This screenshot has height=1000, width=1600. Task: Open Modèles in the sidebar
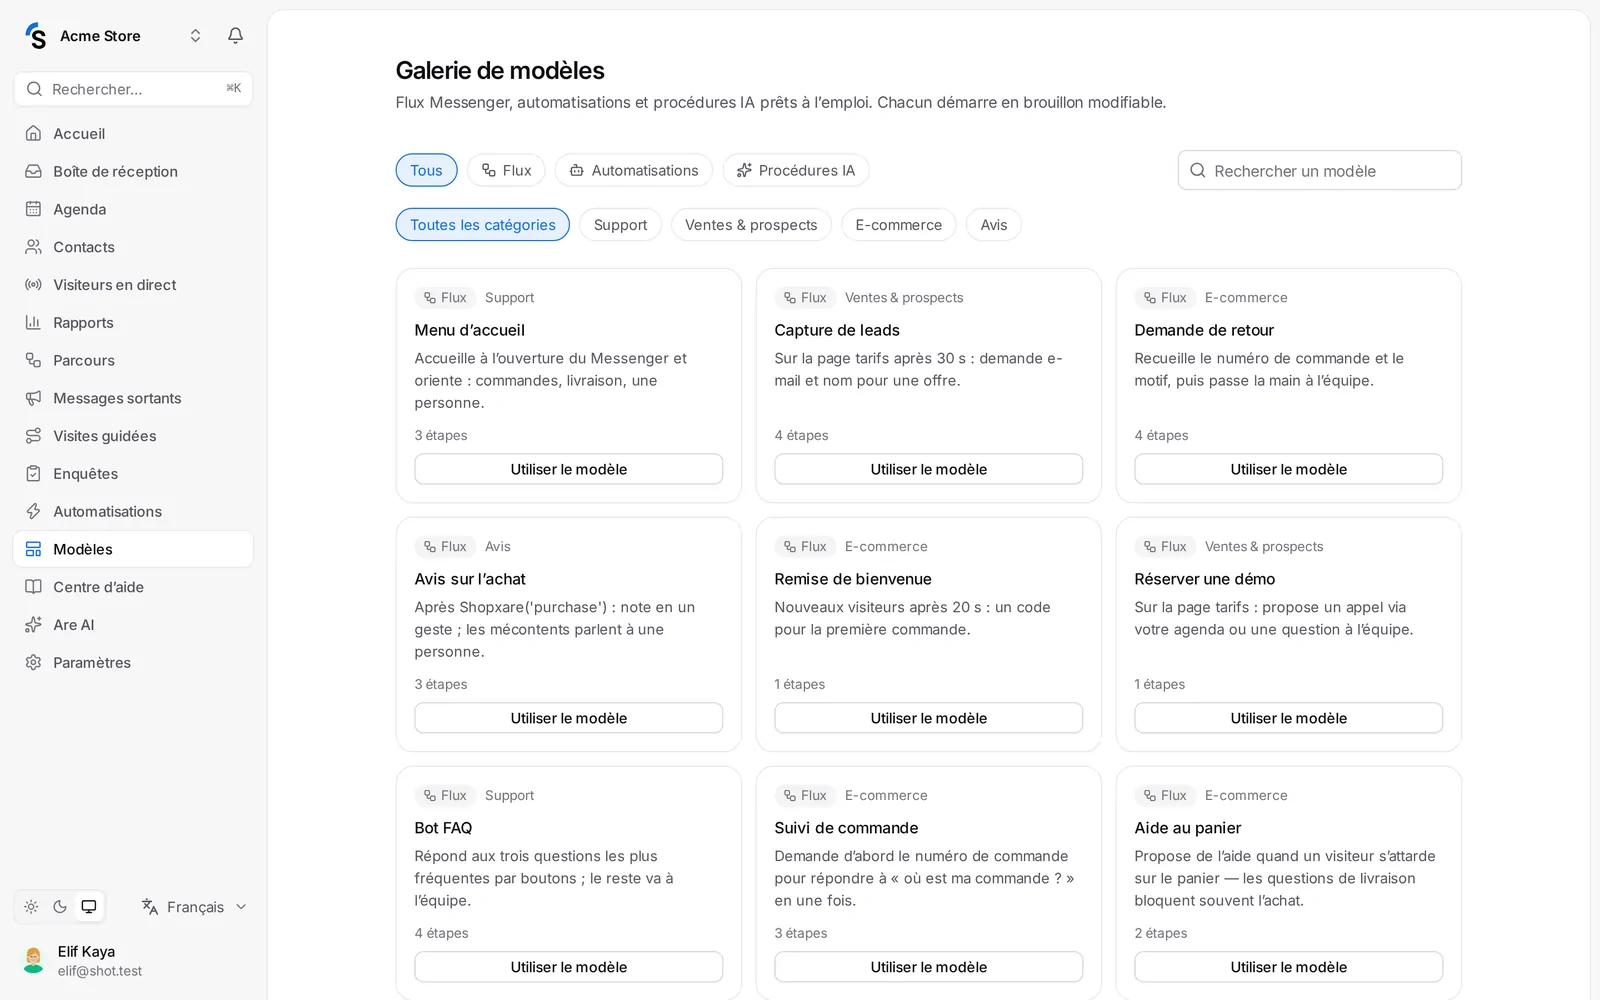click(x=133, y=549)
